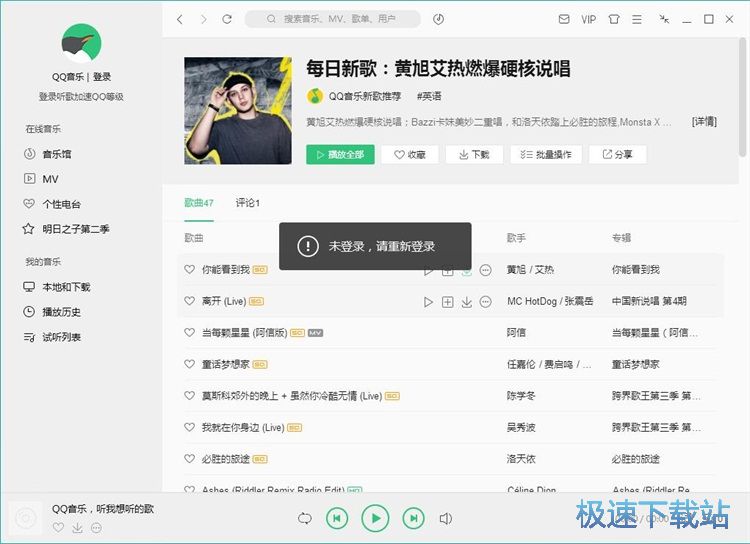Like the song 必胜的旅途
The height and width of the screenshot is (544, 750).
[x=189, y=459]
